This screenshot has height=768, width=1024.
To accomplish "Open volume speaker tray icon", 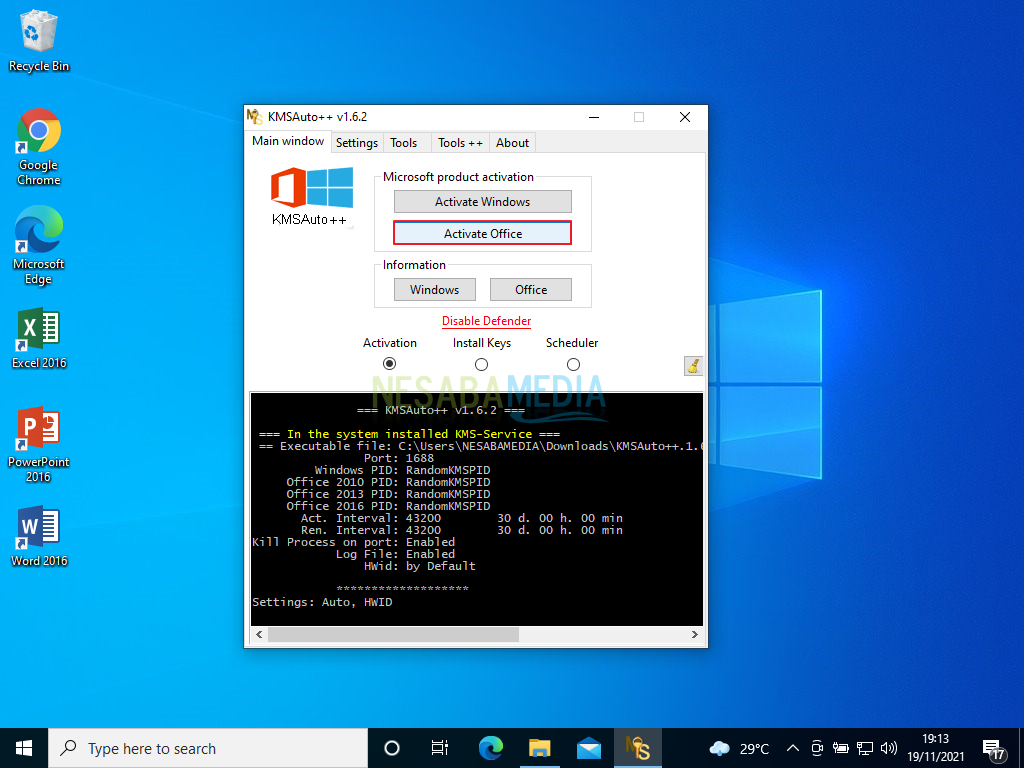I will (888, 748).
